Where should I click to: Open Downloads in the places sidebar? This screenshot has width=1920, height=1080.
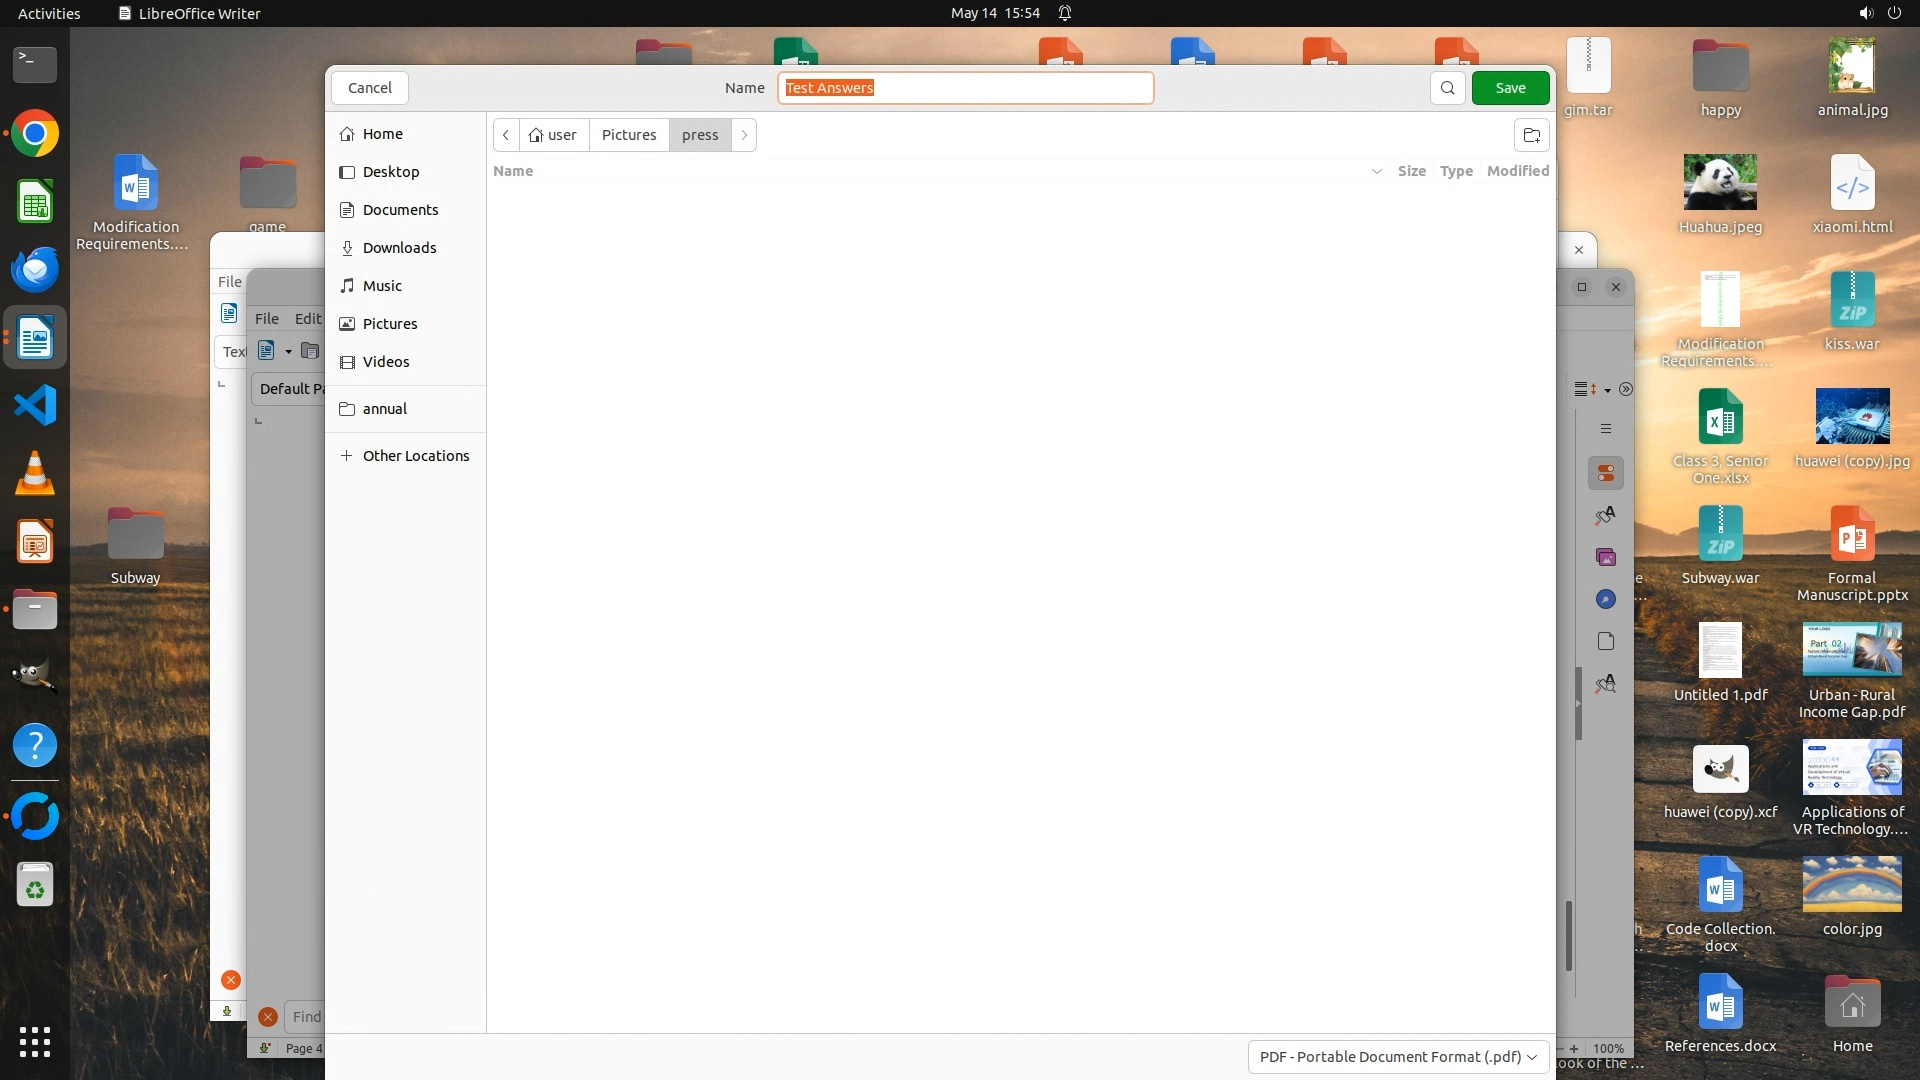[x=399, y=248]
